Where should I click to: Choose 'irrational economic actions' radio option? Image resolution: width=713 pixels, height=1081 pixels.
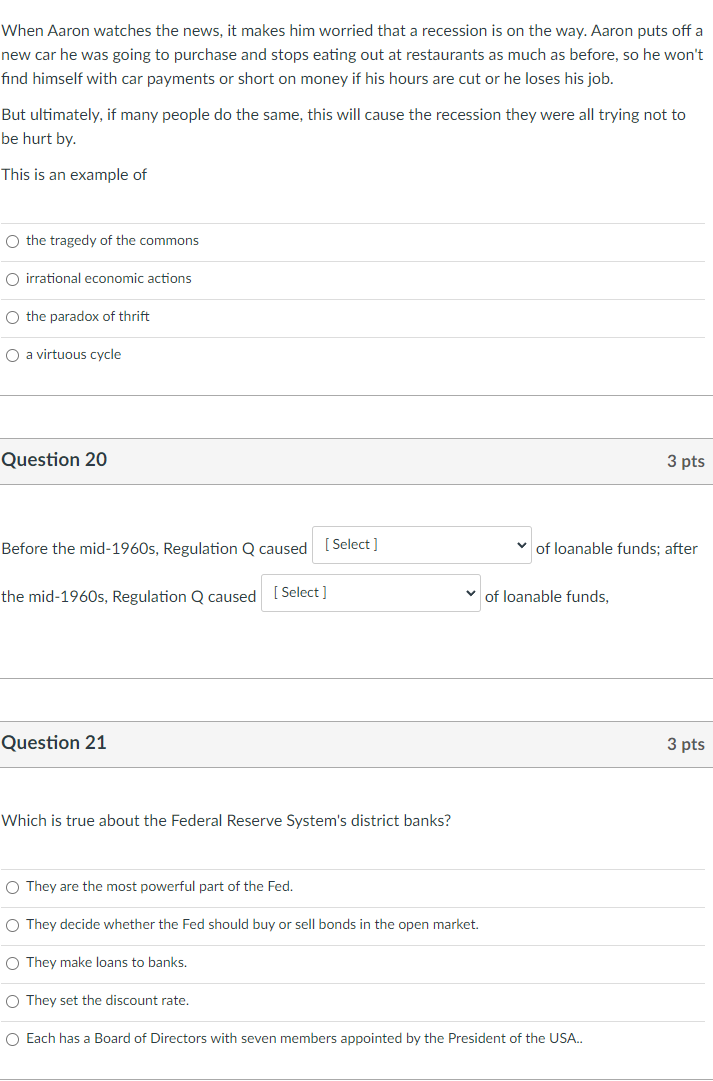12,279
